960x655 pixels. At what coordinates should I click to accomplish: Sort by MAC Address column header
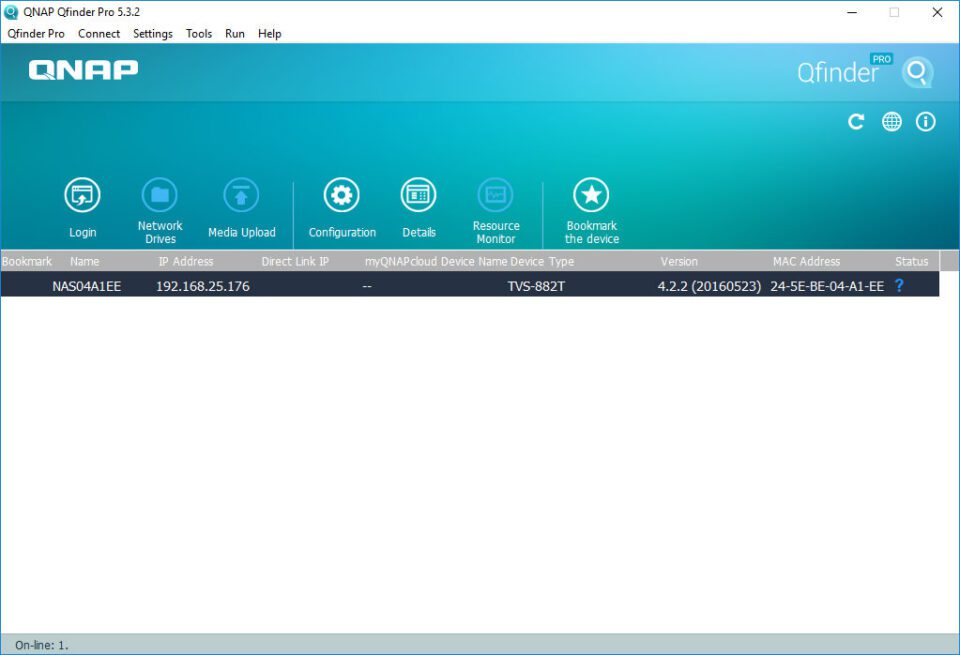[x=806, y=261]
